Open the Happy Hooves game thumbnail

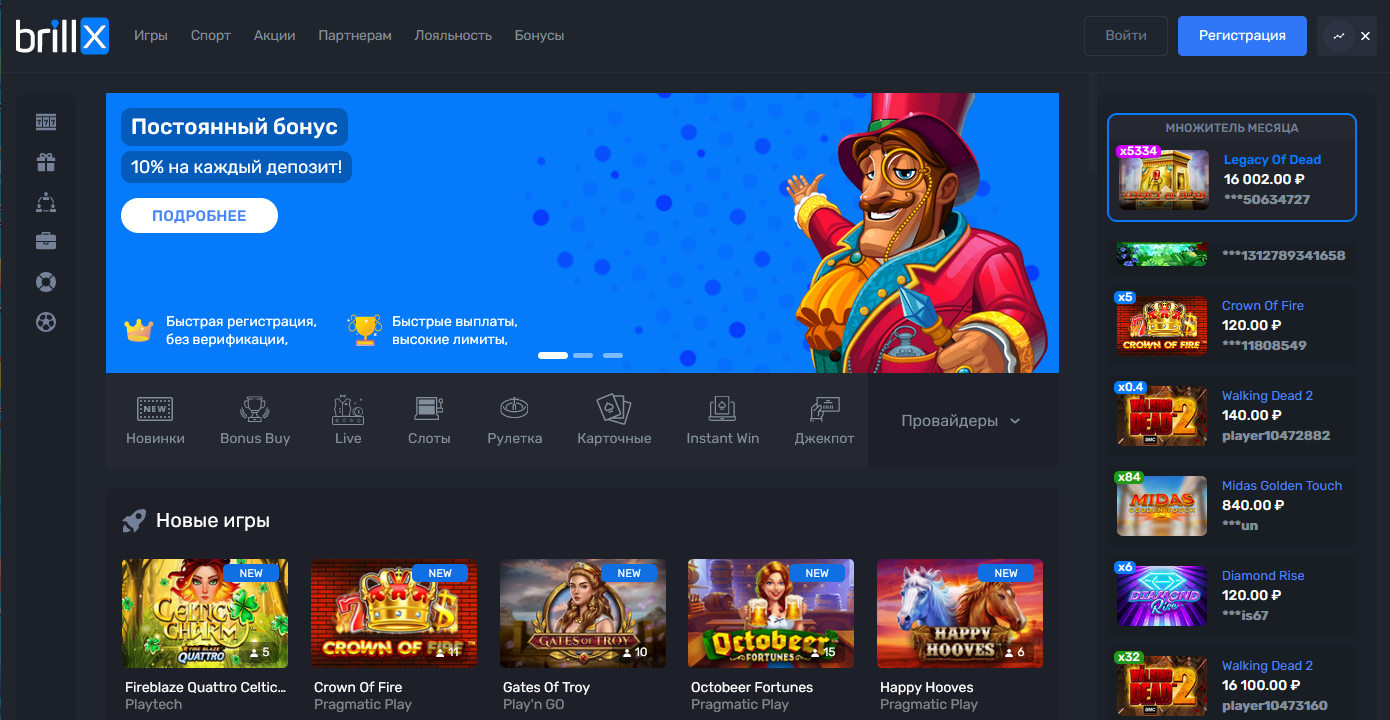pos(960,613)
